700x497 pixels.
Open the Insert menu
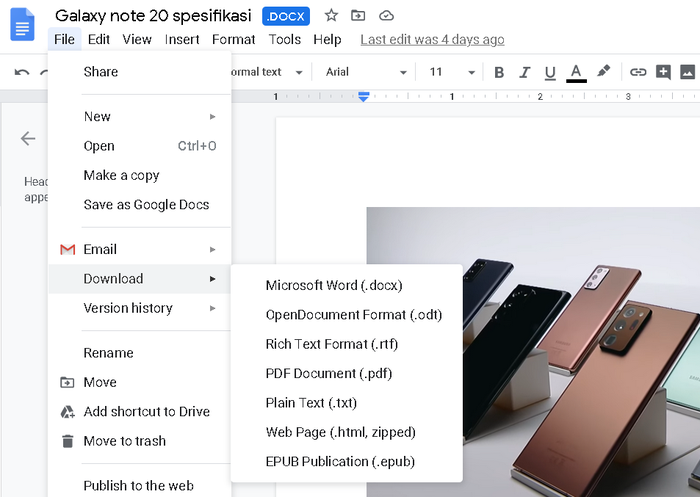pyautogui.click(x=182, y=39)
